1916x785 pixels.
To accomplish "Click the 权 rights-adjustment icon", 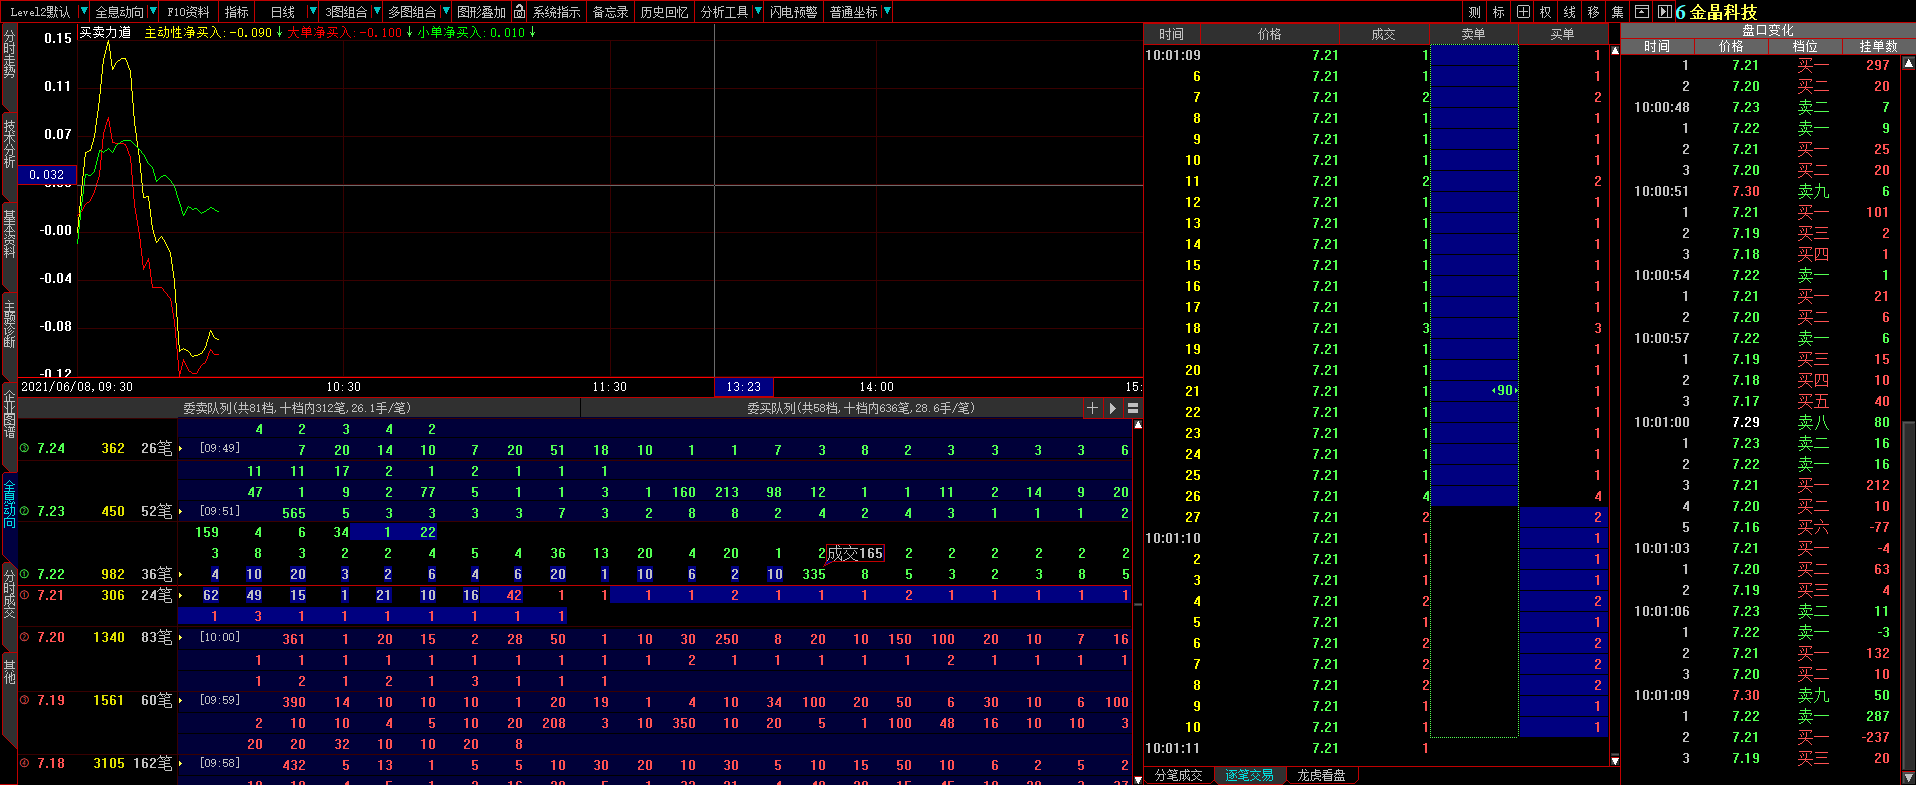I will [1546, 12].
